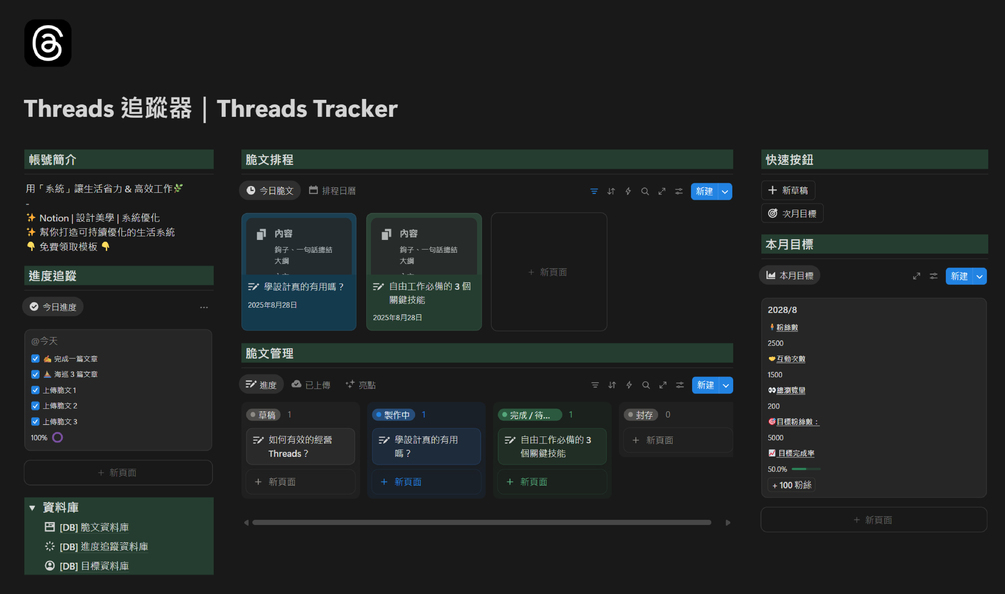Viewport: 1005px width, 594px height.
Task: Open three-dots menu beside 今日進度
Action: pos(204,307)
